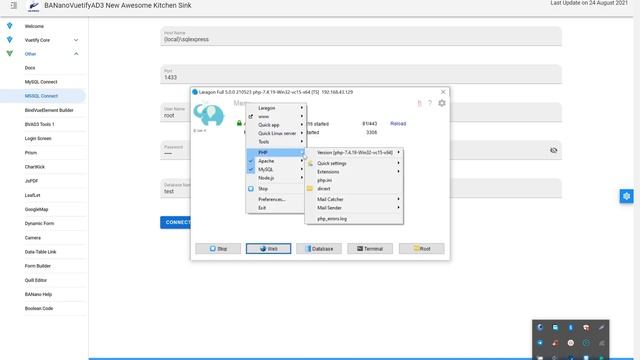Screen dimensions: 640x360
Task: Toggle the hamburger navigation drawer icon
Action: (13, 5)
